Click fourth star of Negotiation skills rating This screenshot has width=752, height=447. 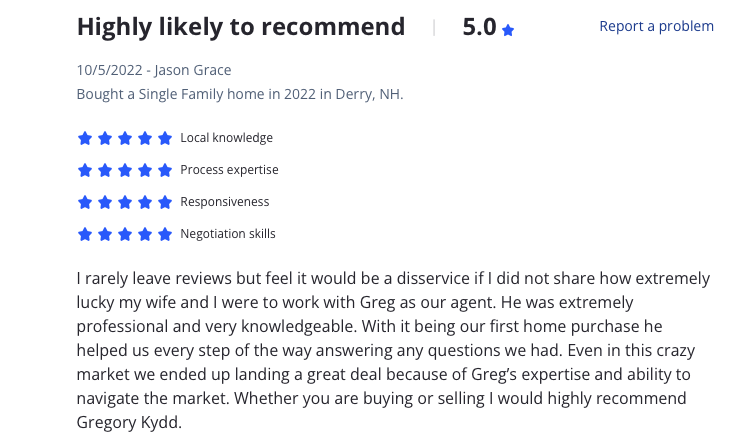tap(144, 234)
